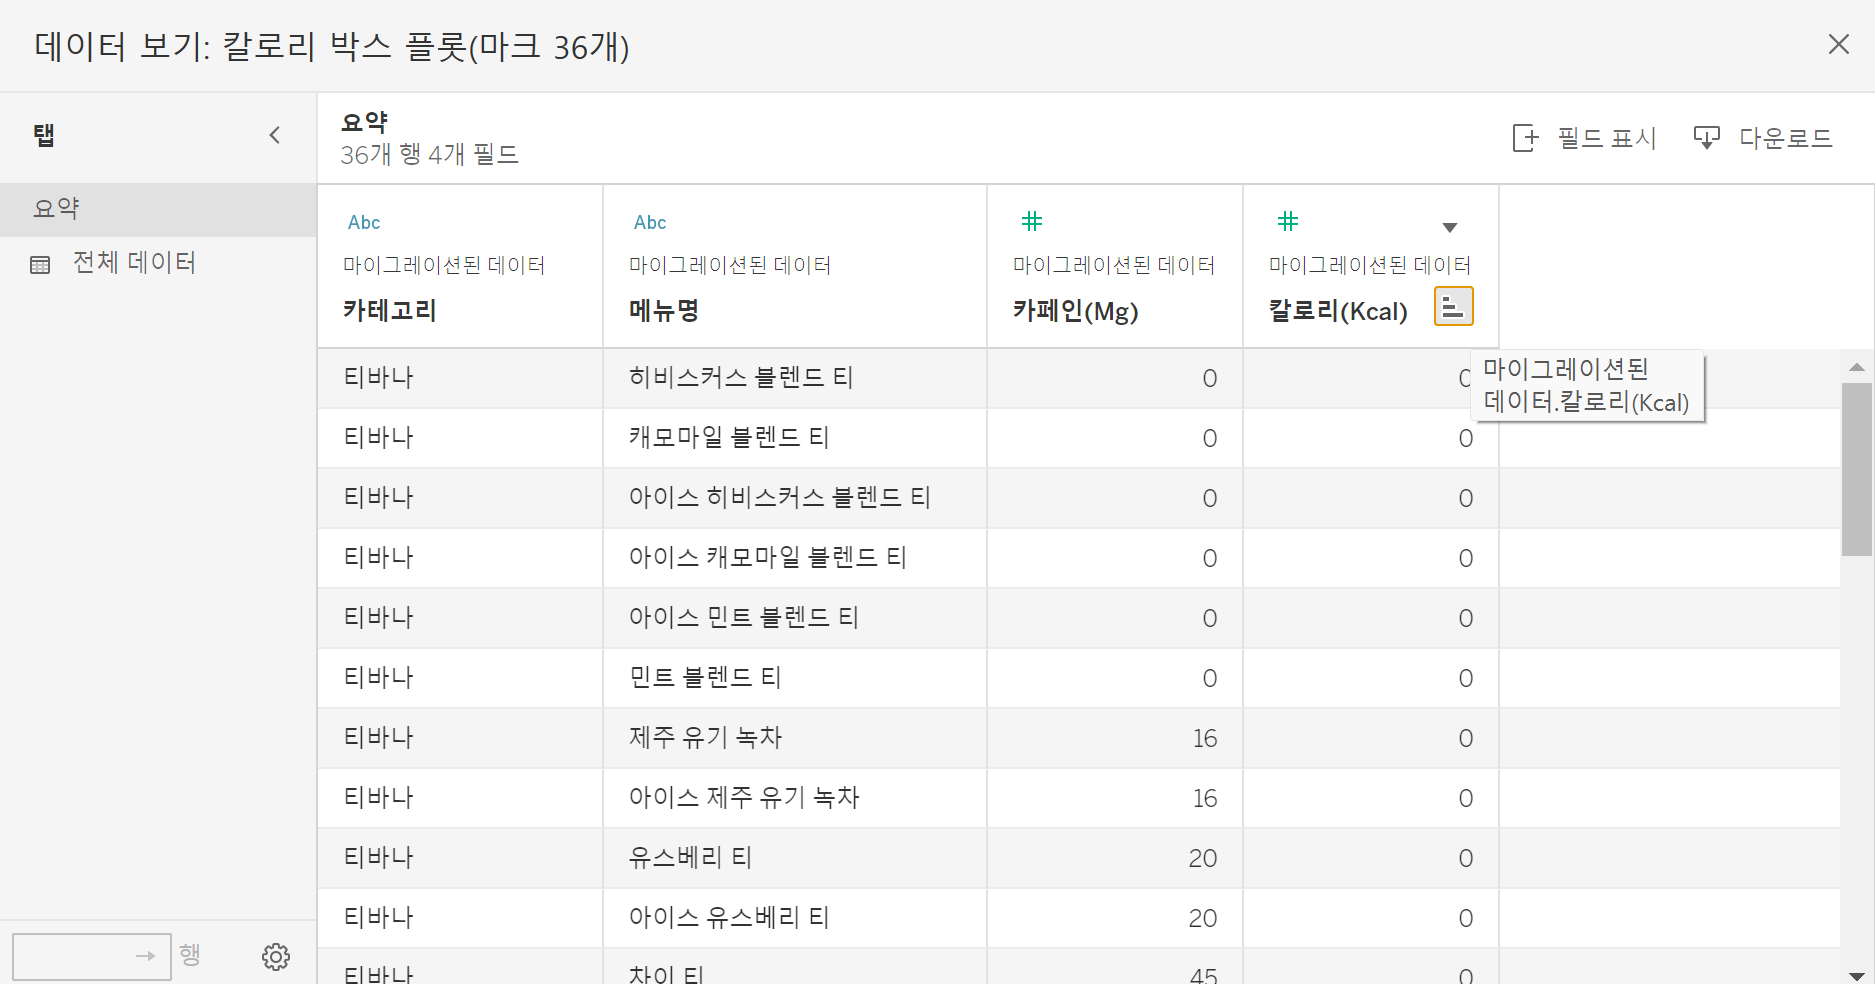
Task: Select the 요약 tab
Action: [x=158, y=209]
